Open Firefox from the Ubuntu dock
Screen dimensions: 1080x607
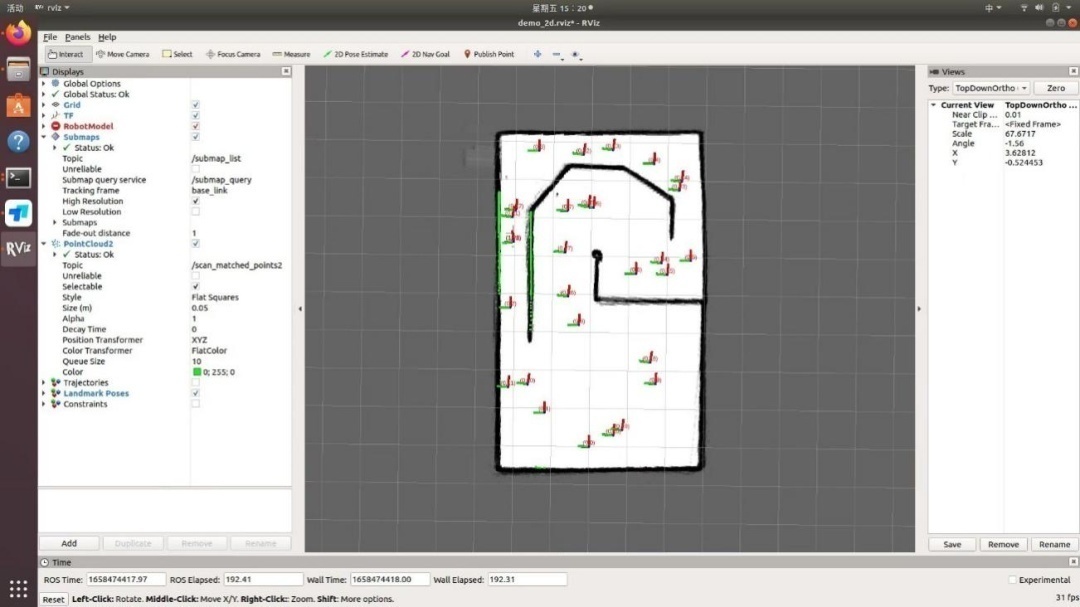[x=18, y=34]
